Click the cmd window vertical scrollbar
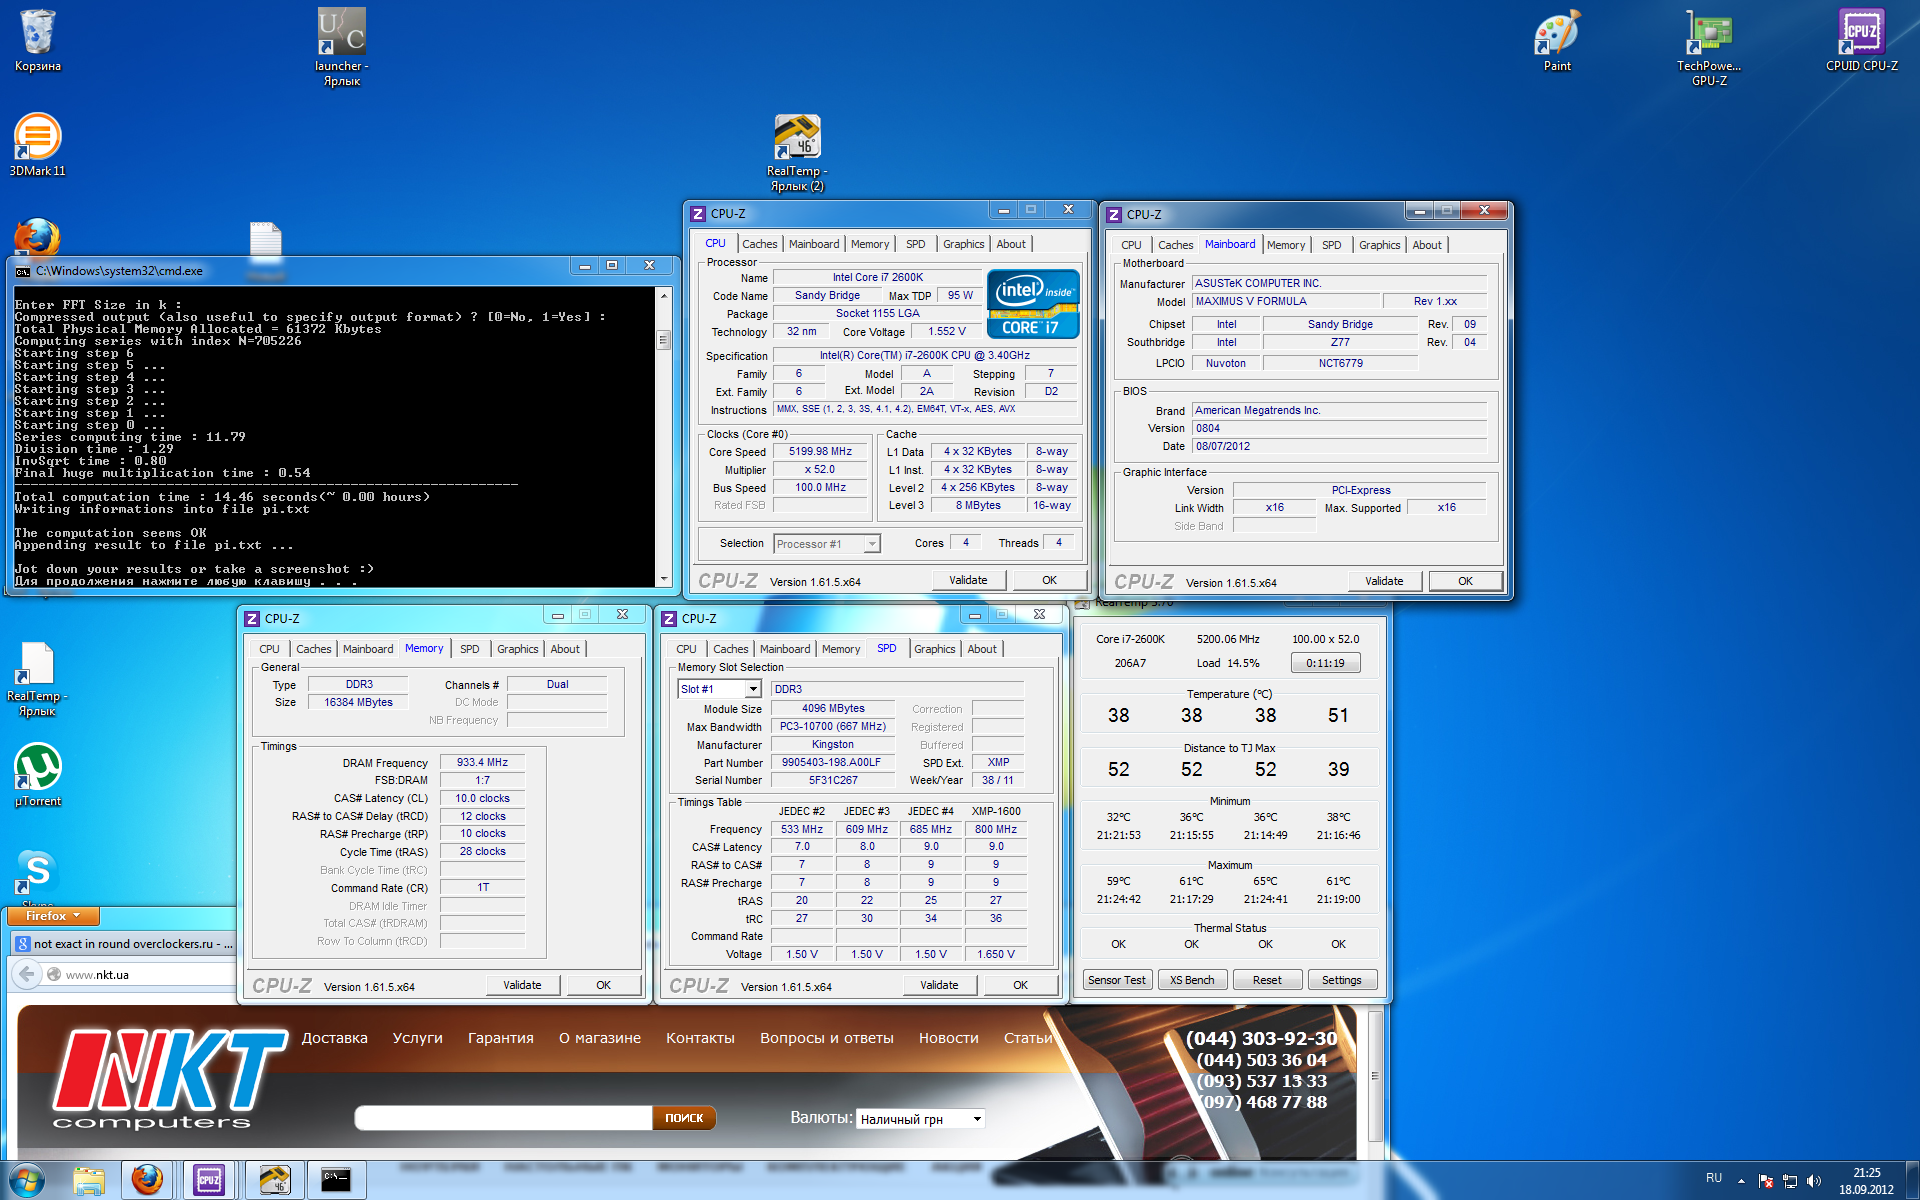1920x1200 pixels. click(x=663, y=437)
